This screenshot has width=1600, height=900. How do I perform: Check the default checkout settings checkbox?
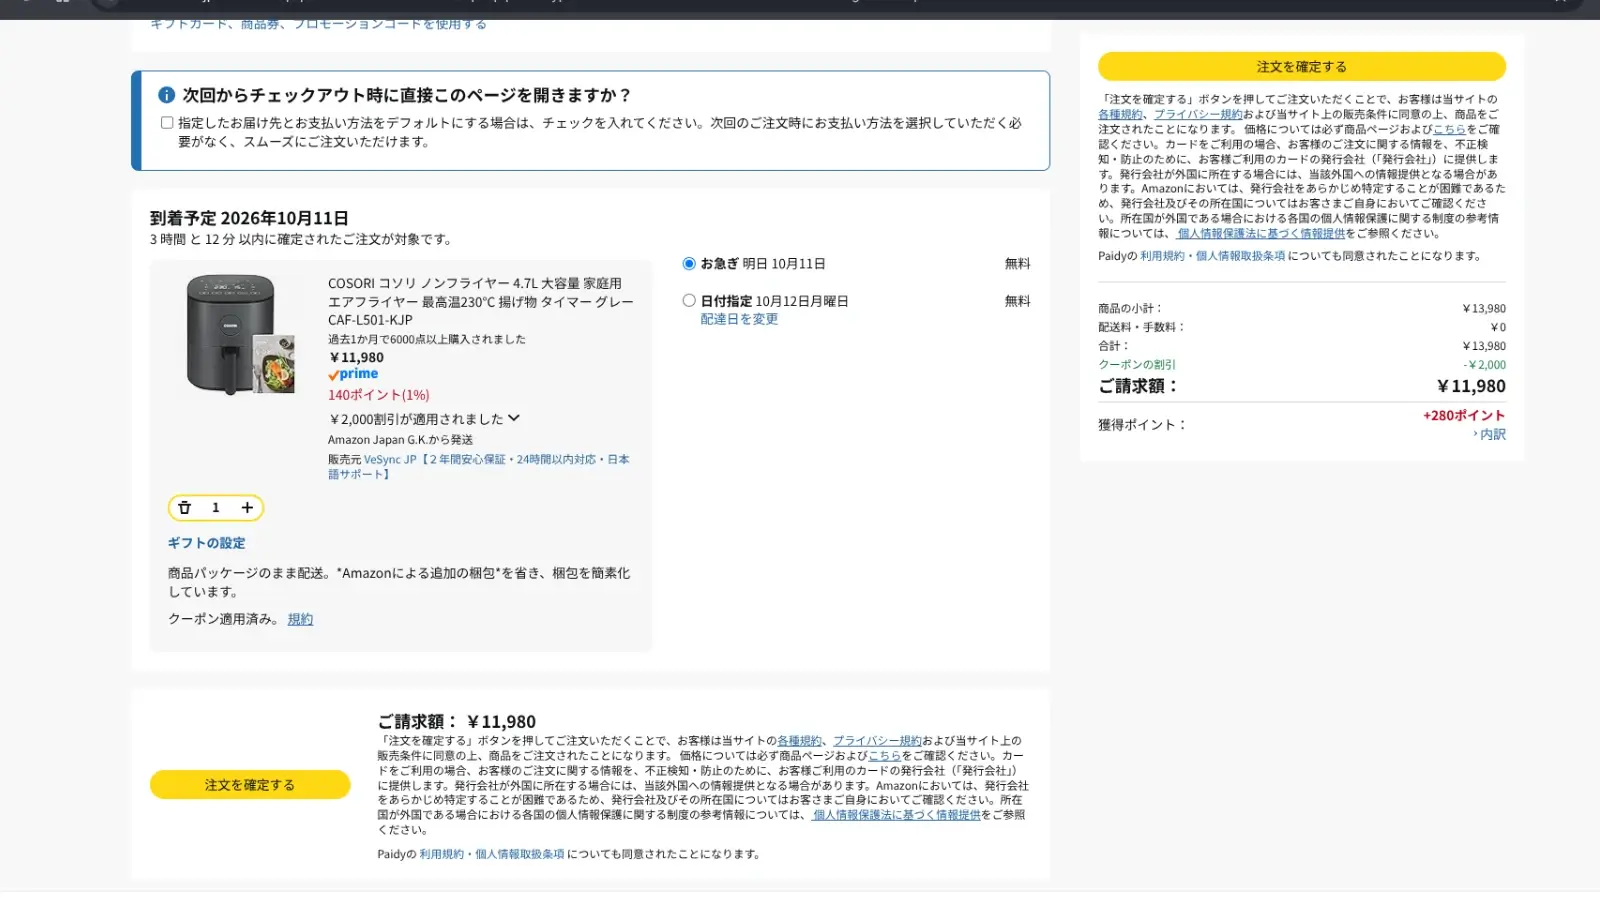click(167, 123)
